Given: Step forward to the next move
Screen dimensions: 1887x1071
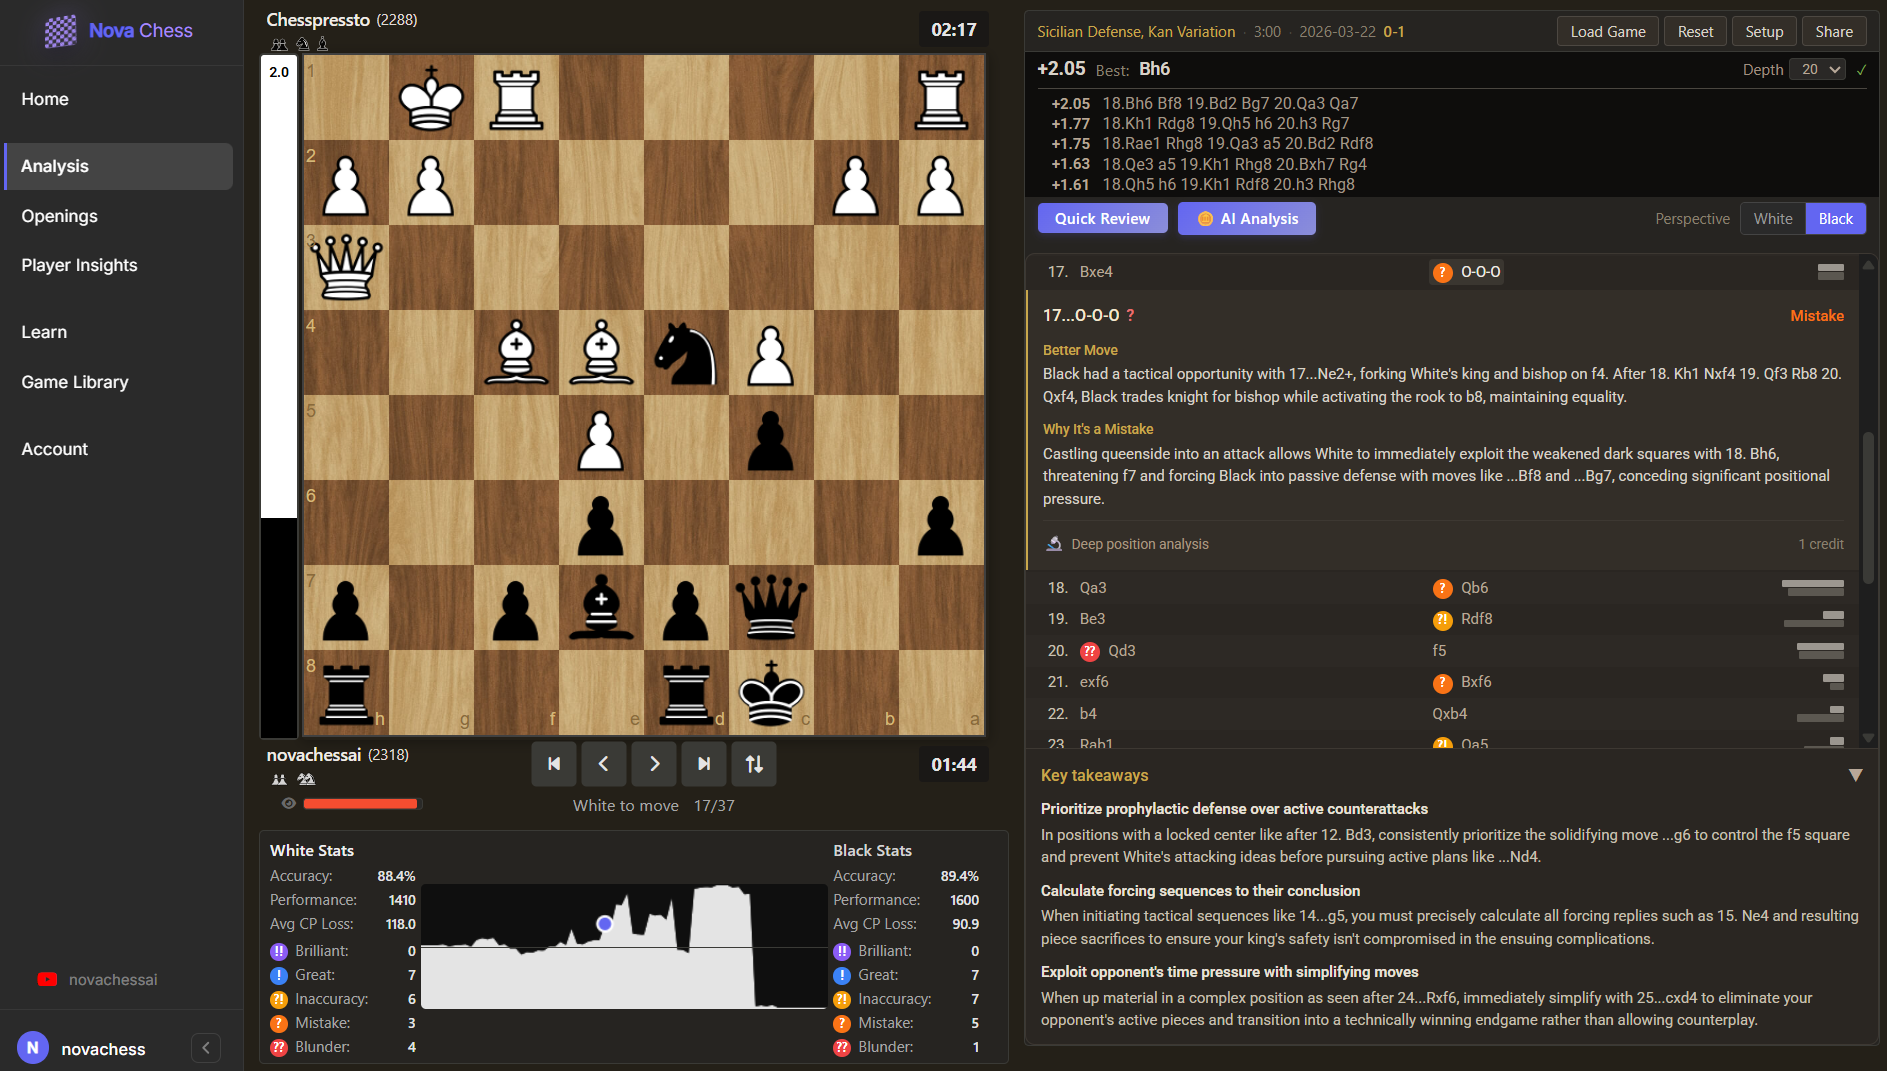Looking at the screenshot, I should 654,763.
